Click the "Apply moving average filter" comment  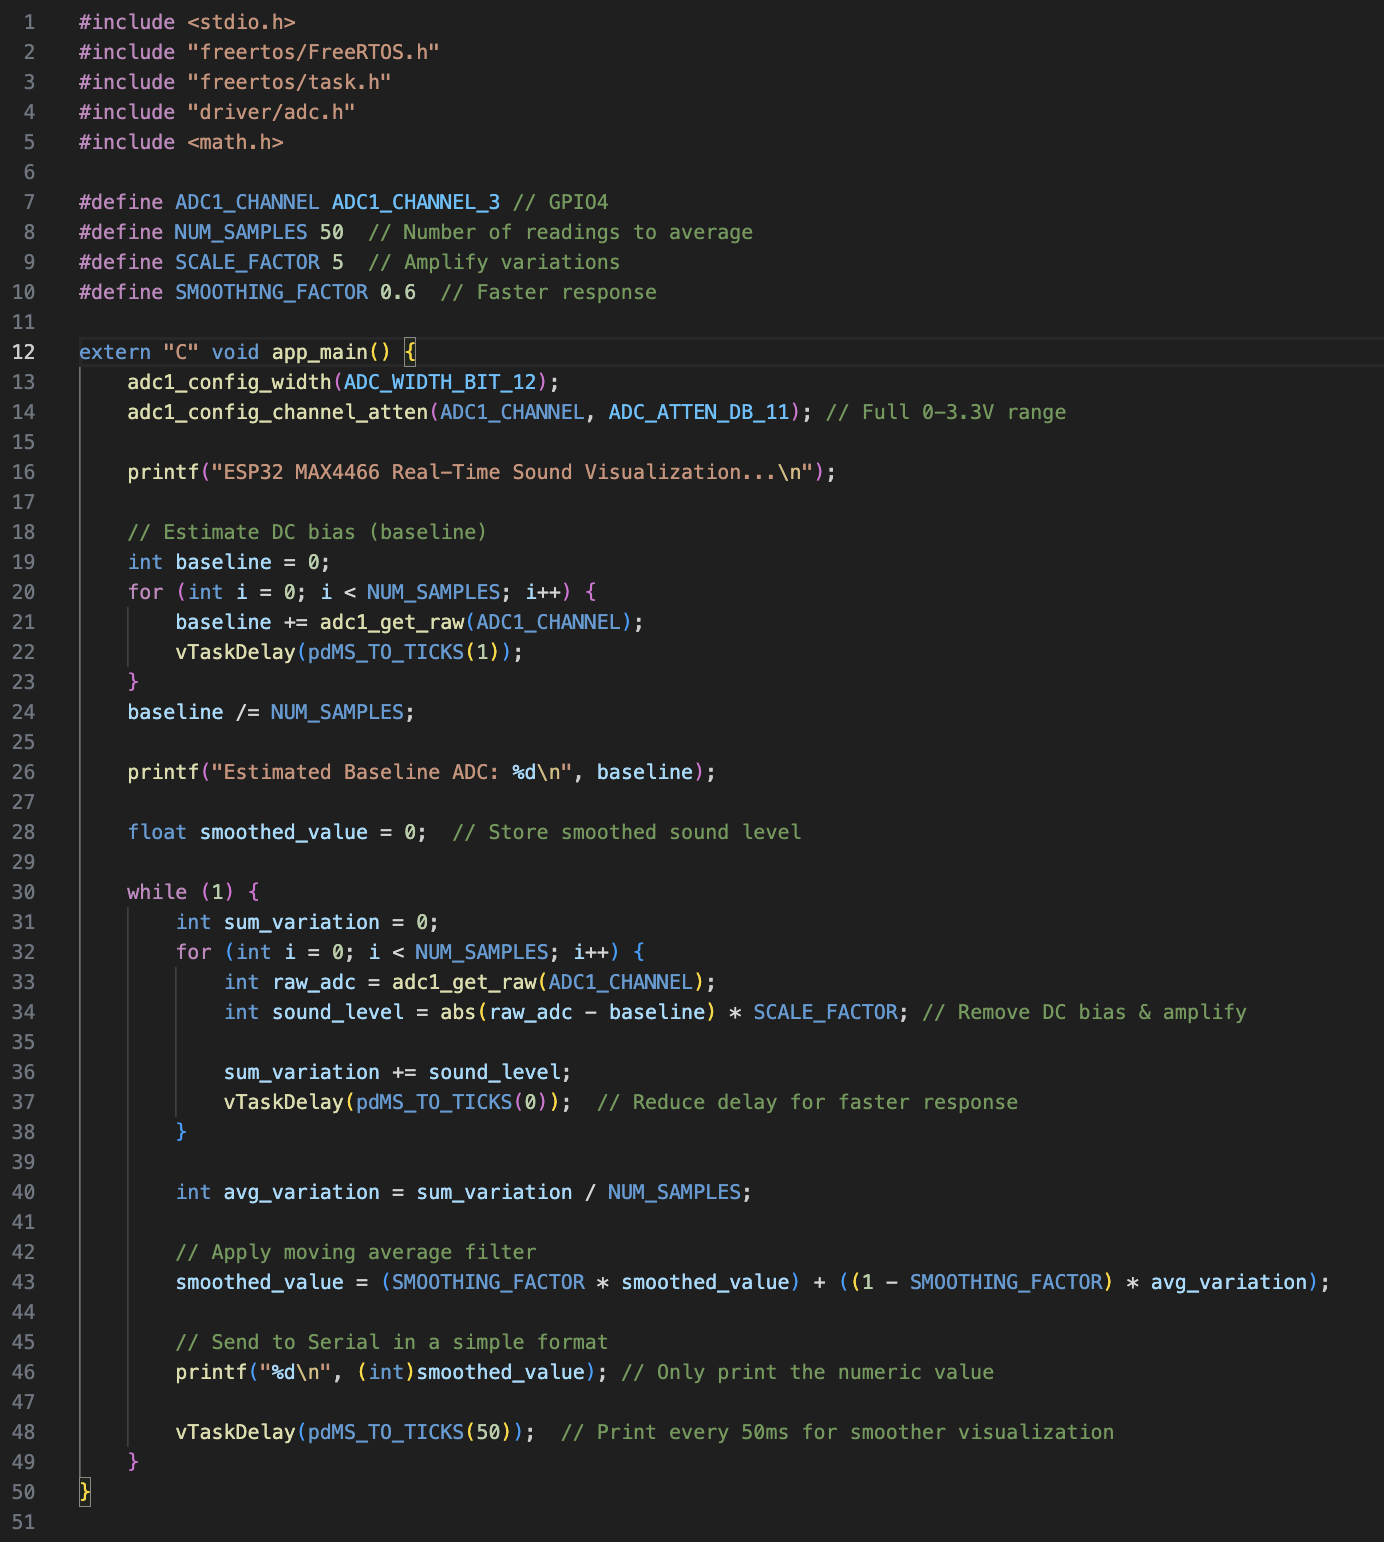click(355, 1252)
